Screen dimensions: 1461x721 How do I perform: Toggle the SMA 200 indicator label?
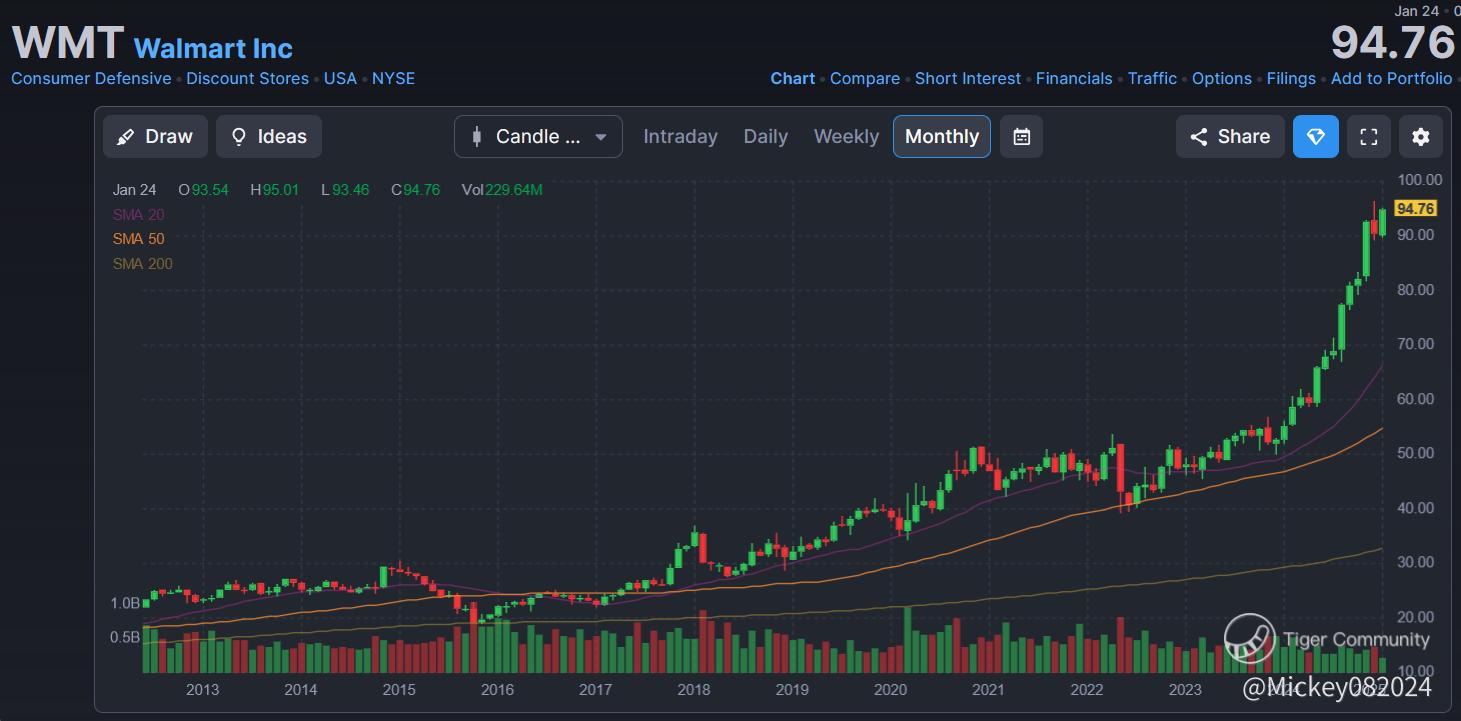coord(142,264)
